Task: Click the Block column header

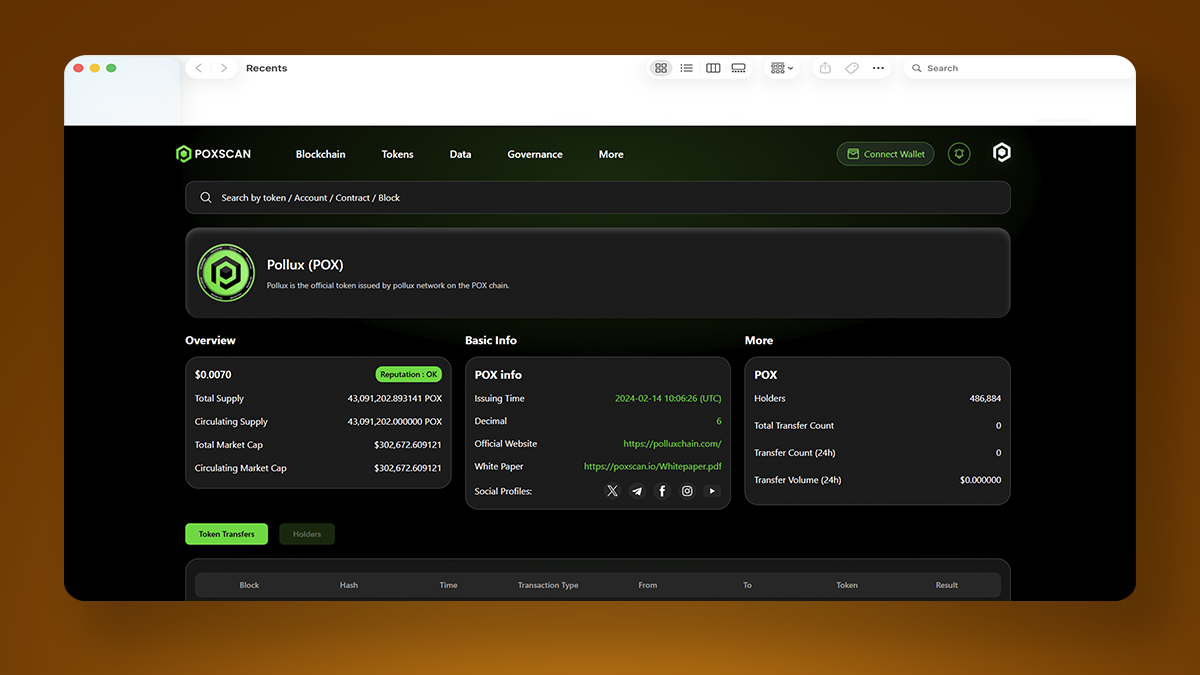Action: pyautogui.click(x=249, y=585)
